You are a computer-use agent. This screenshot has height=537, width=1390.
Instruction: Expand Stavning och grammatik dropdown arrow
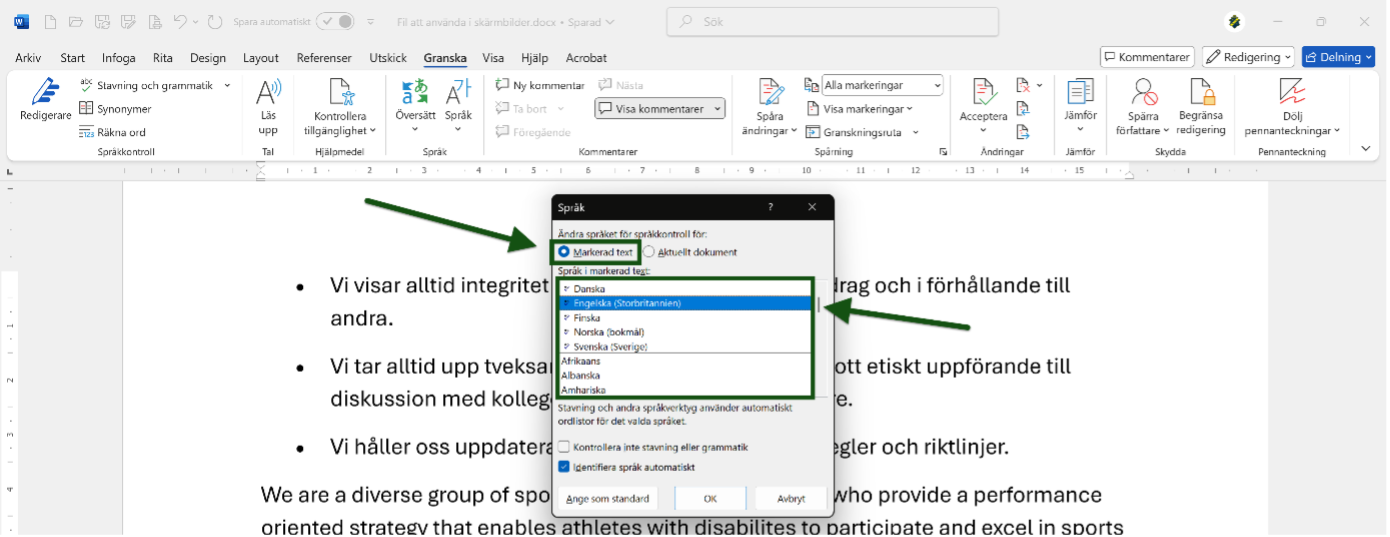coord(227,86)
